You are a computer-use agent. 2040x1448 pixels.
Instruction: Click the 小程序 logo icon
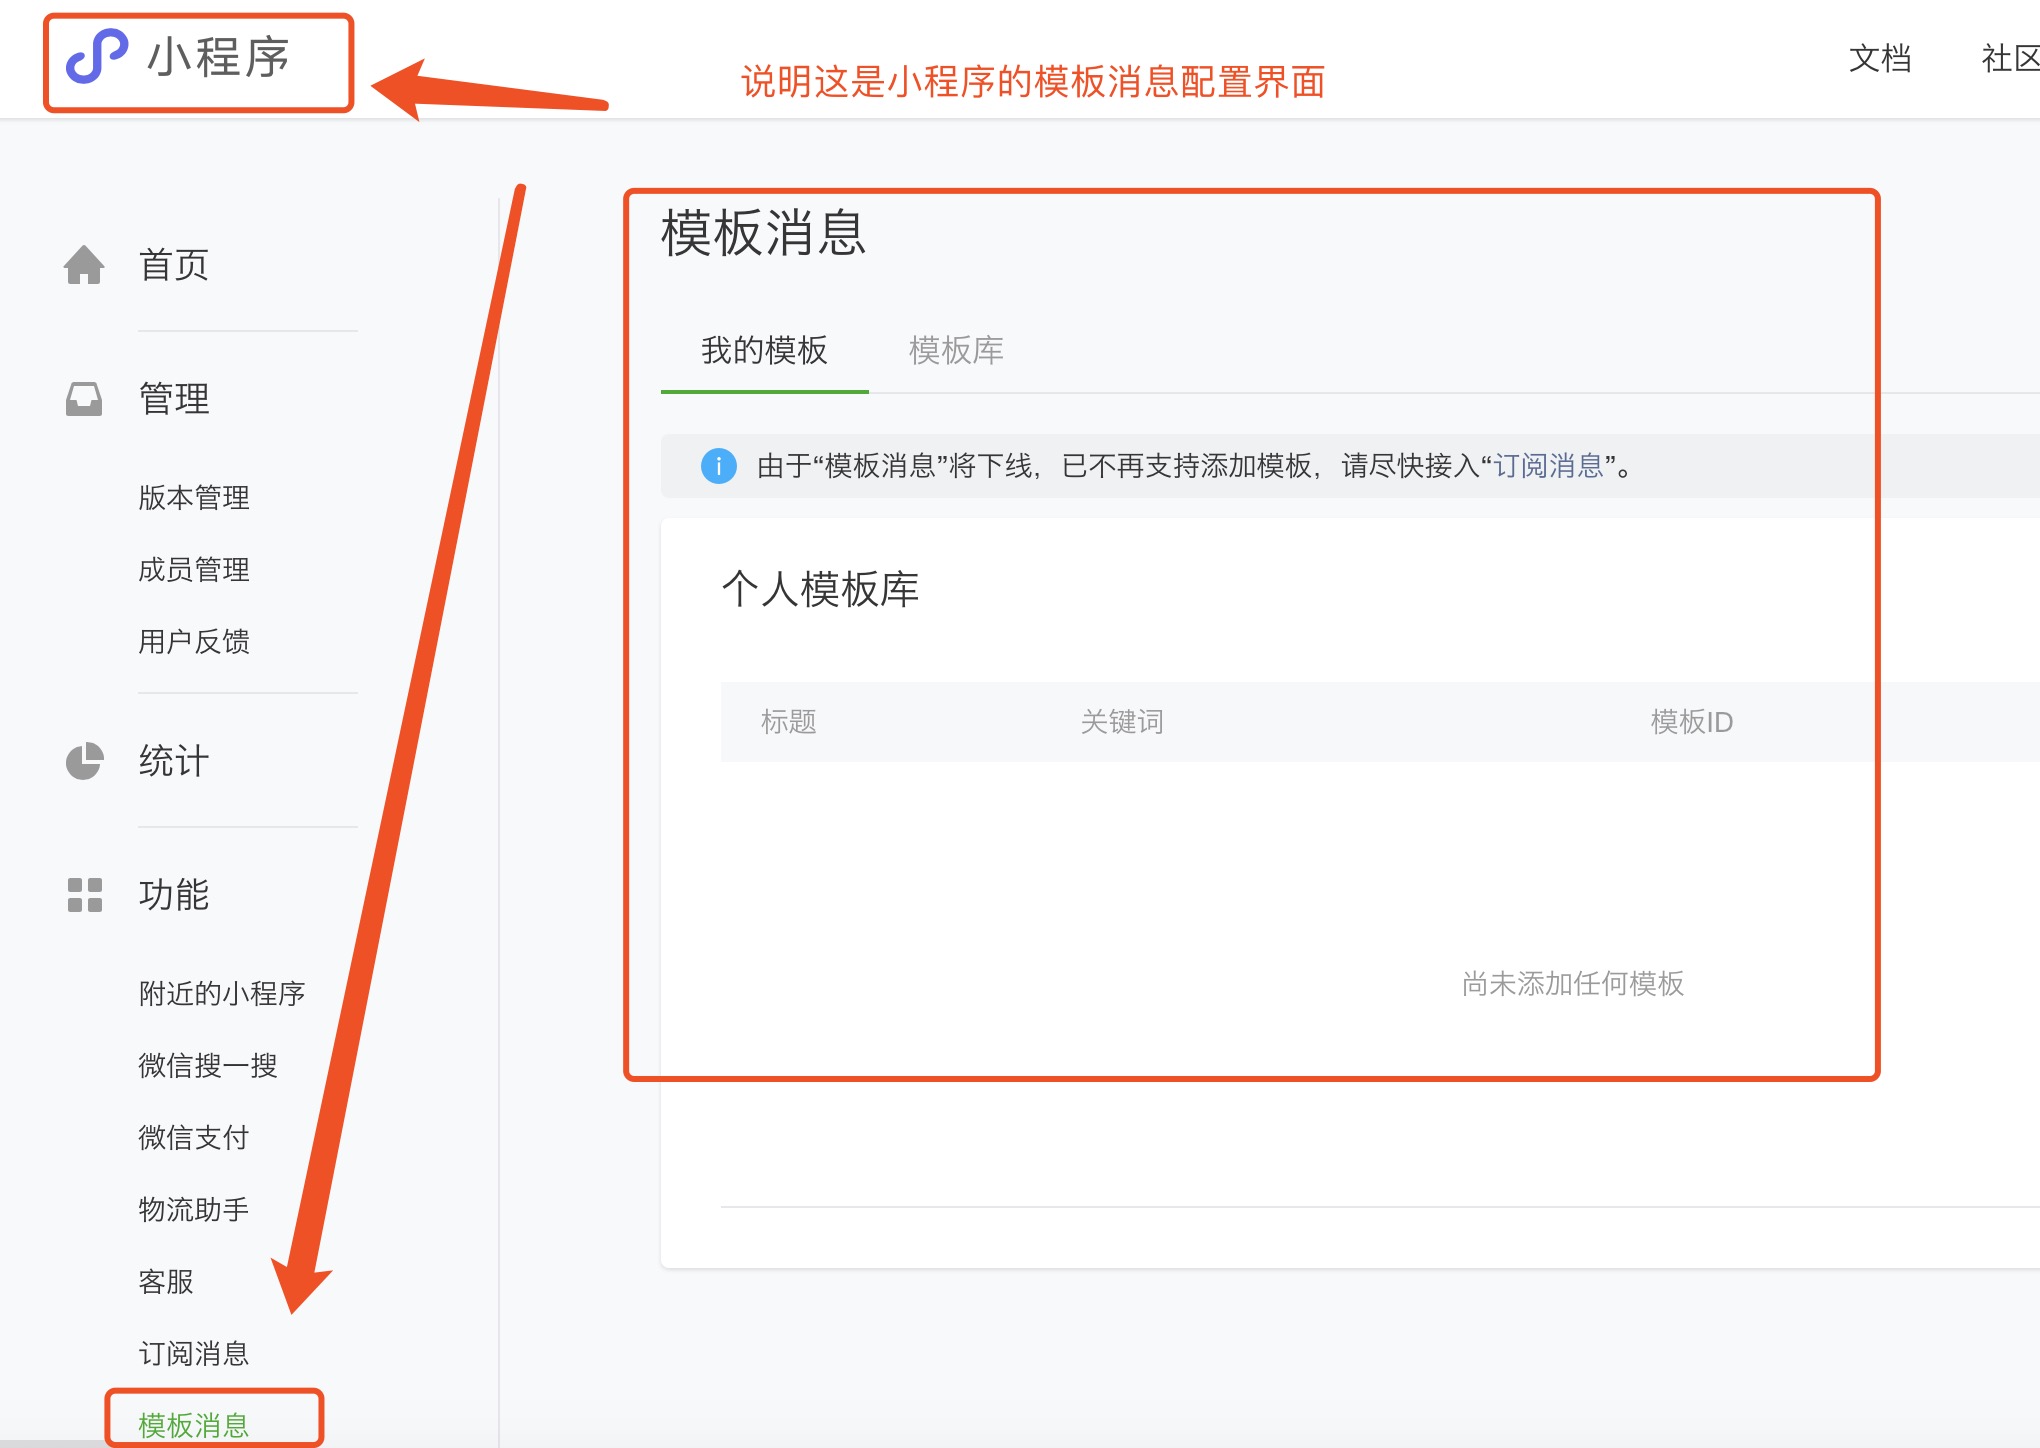click(96, 56)
